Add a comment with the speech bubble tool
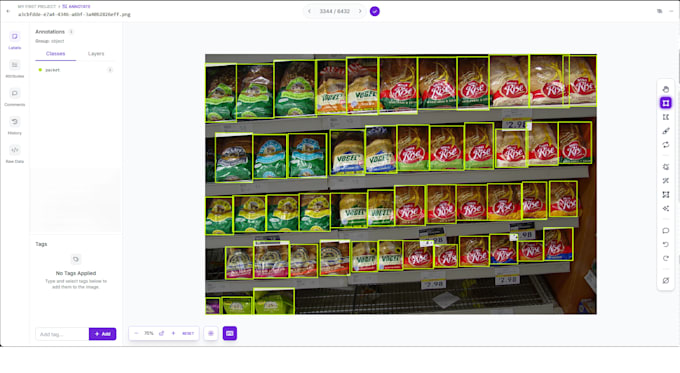Viewport: 680px width, 373px height. (666, 231)
